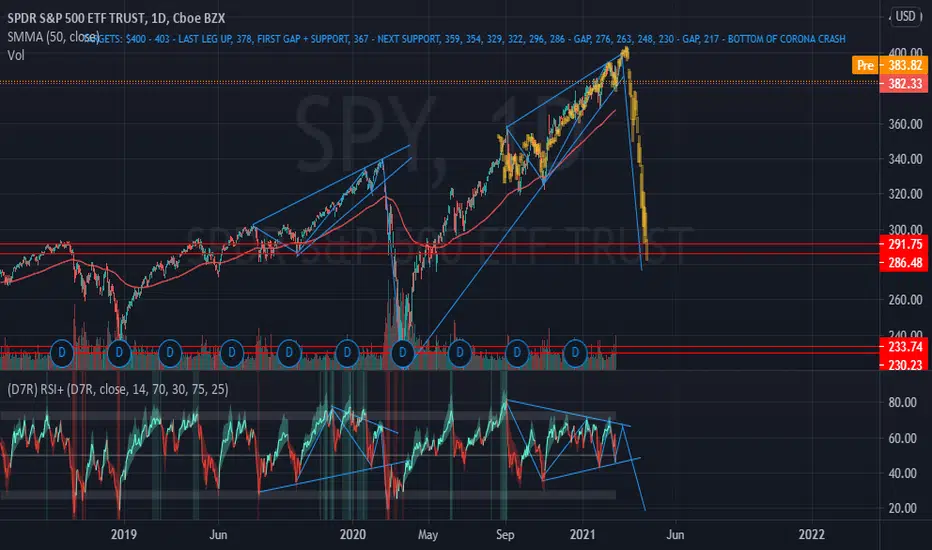Screen dimensions: 932x550
Task: Click the 2021 time axis label
Action: [x=582, y=534]
